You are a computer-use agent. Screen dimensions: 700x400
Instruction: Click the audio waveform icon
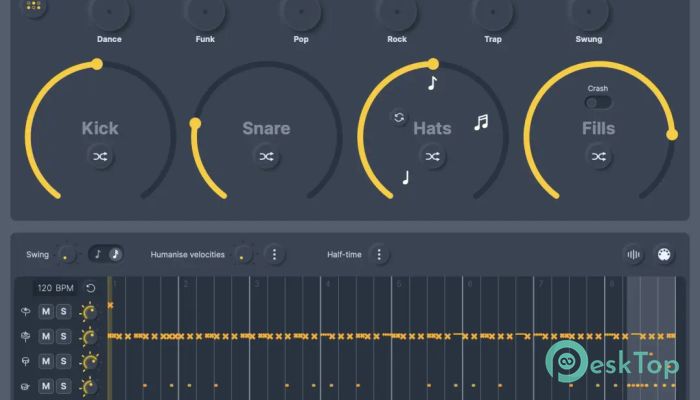point(633,254)
